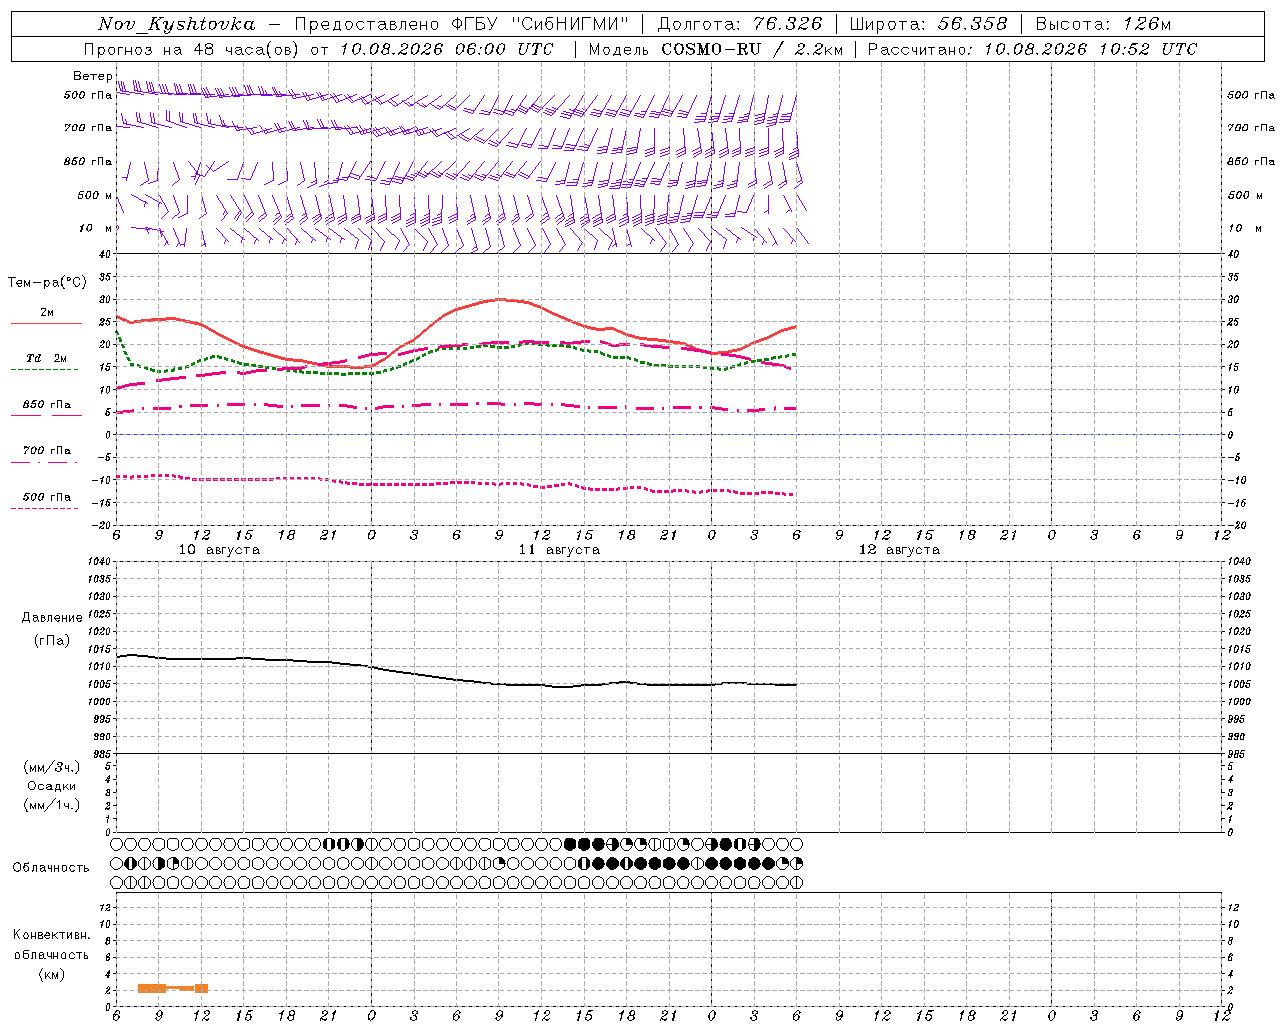Click the 12 августа date label
The width and height of the screenshot is (1280, 1024).
(x=899, y=550)
